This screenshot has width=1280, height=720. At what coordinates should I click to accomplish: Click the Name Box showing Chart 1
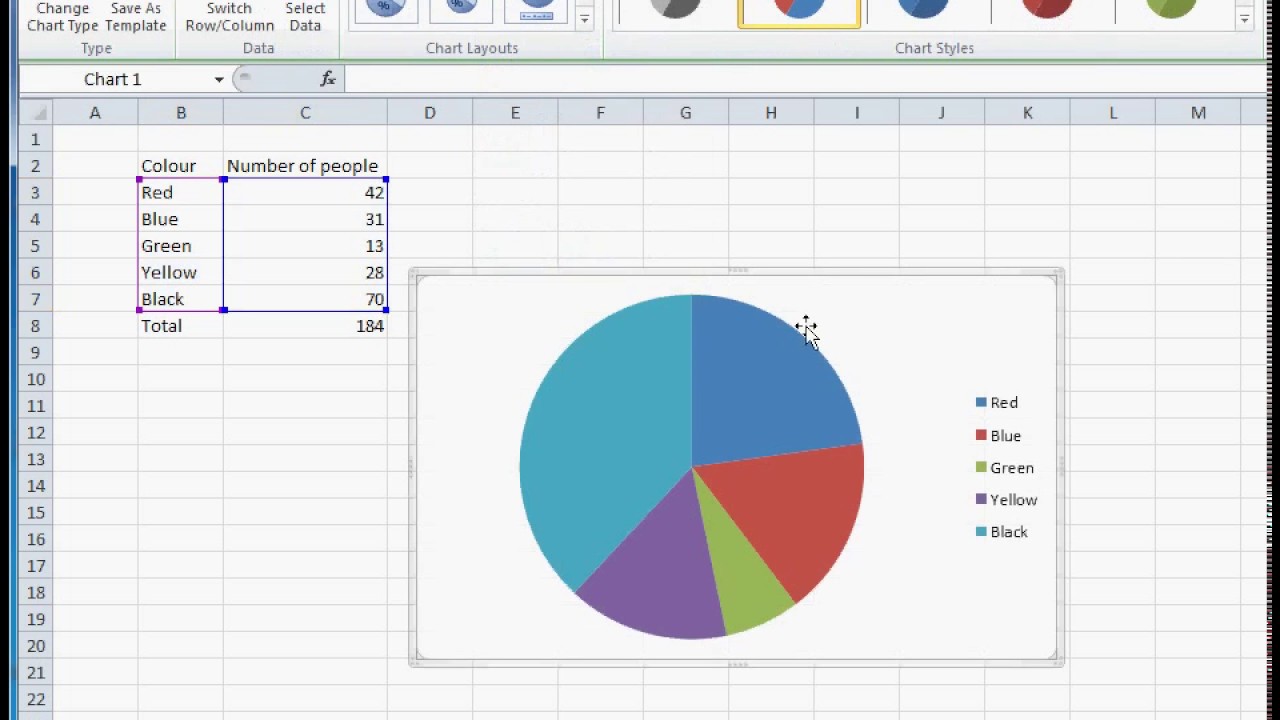(114, 79)
